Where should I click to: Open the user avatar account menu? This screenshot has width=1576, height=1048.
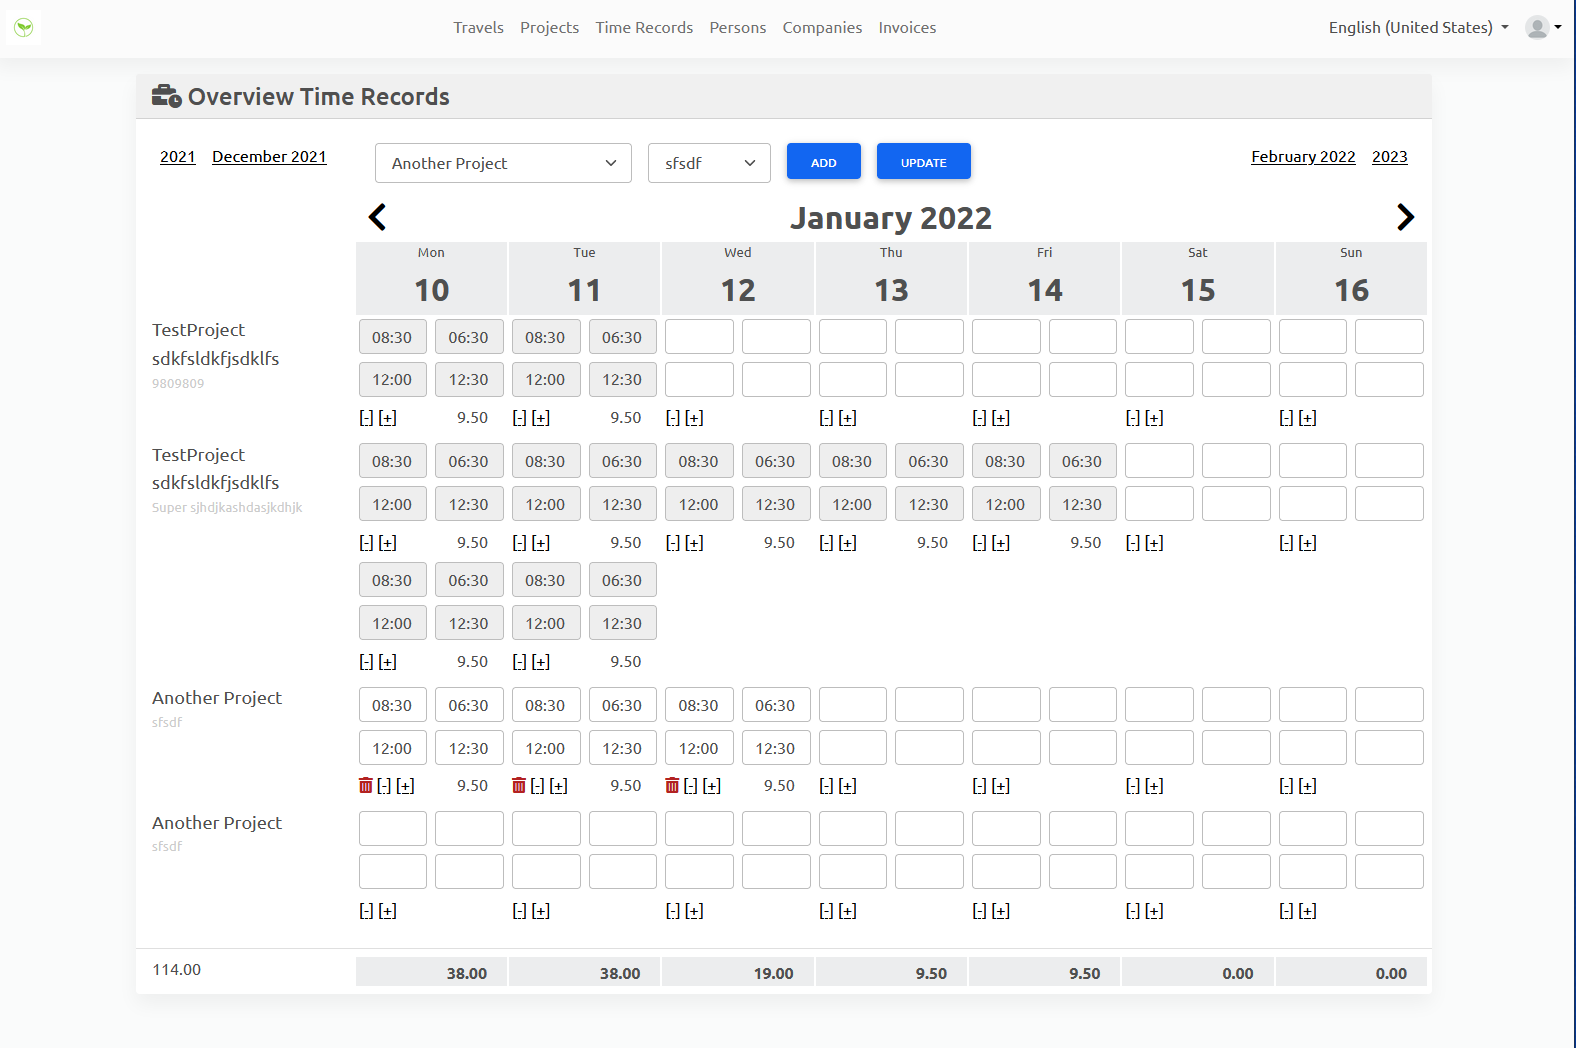click(1542, 28)
